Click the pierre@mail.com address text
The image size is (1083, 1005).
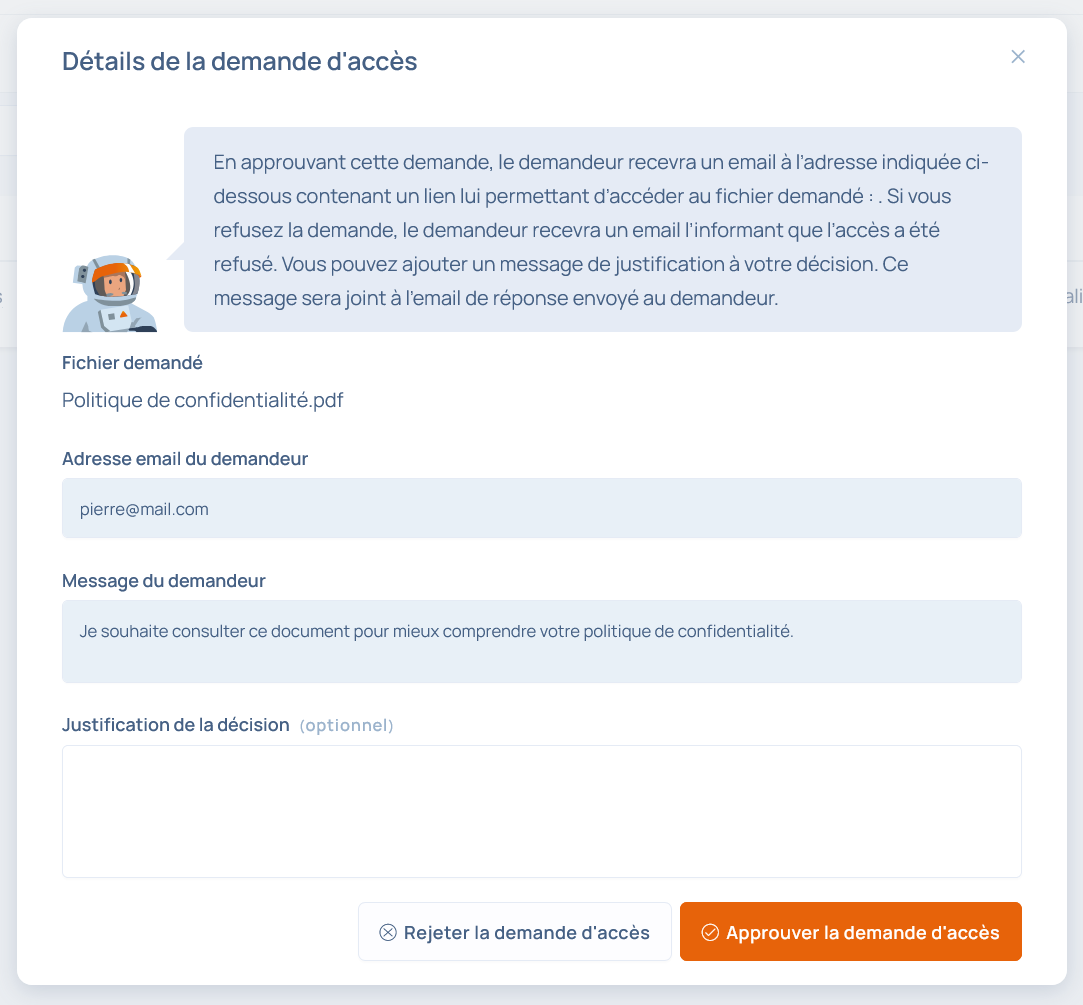(144, 509)
